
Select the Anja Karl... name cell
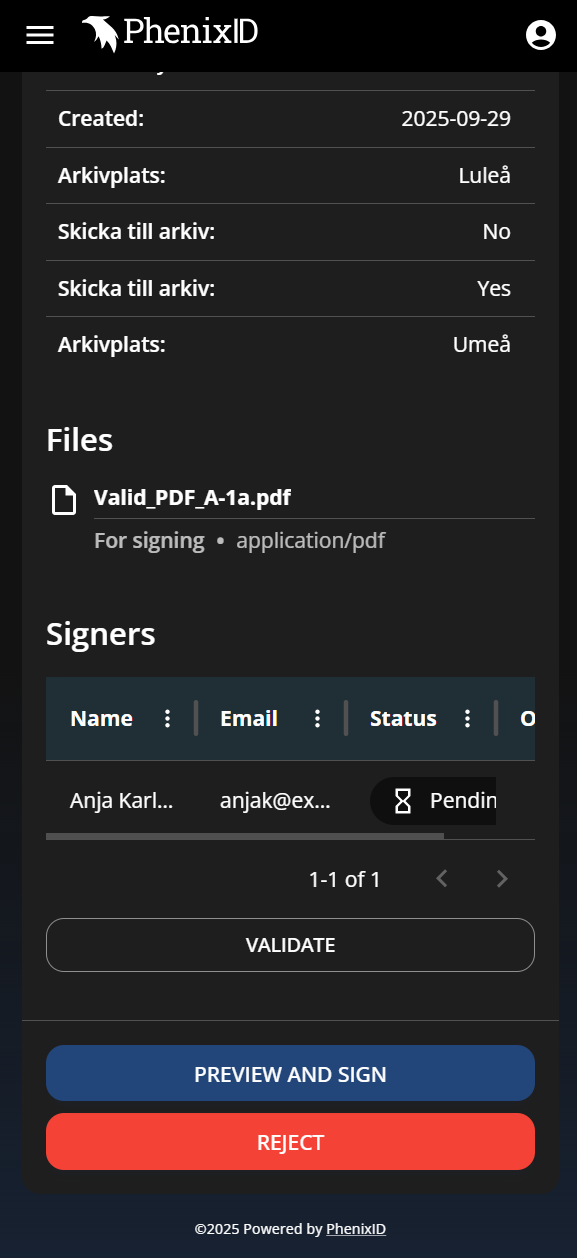pos(121,800)
